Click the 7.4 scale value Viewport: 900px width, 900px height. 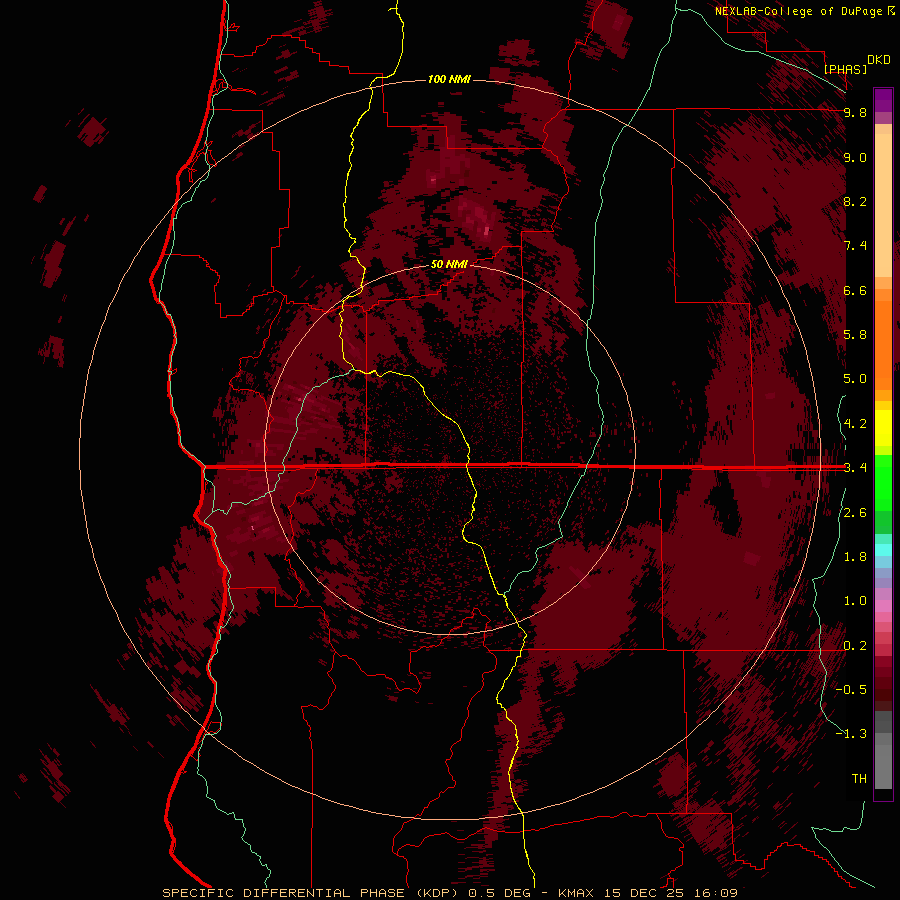pyautogui.click(x=855, y=246)
